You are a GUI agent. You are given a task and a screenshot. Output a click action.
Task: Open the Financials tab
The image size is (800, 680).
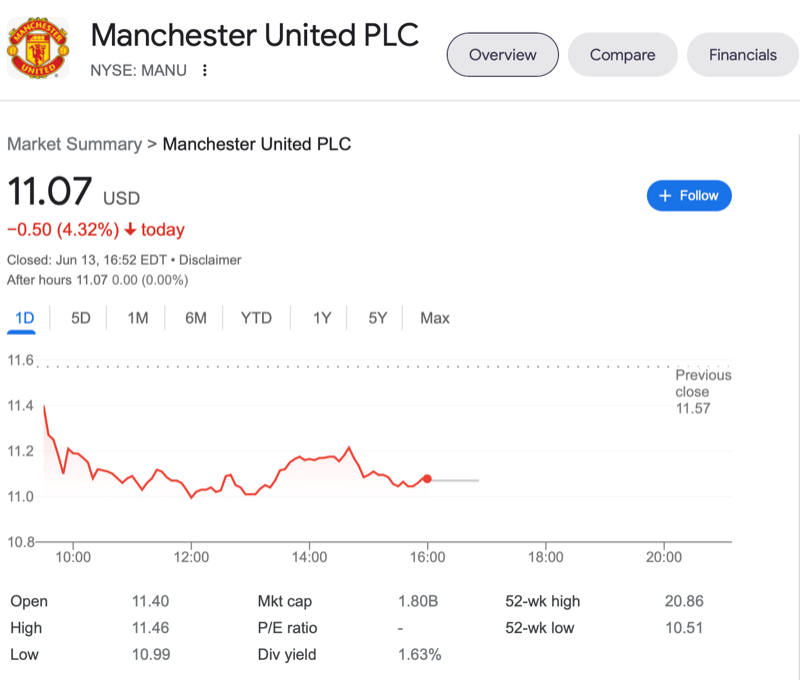743,55
